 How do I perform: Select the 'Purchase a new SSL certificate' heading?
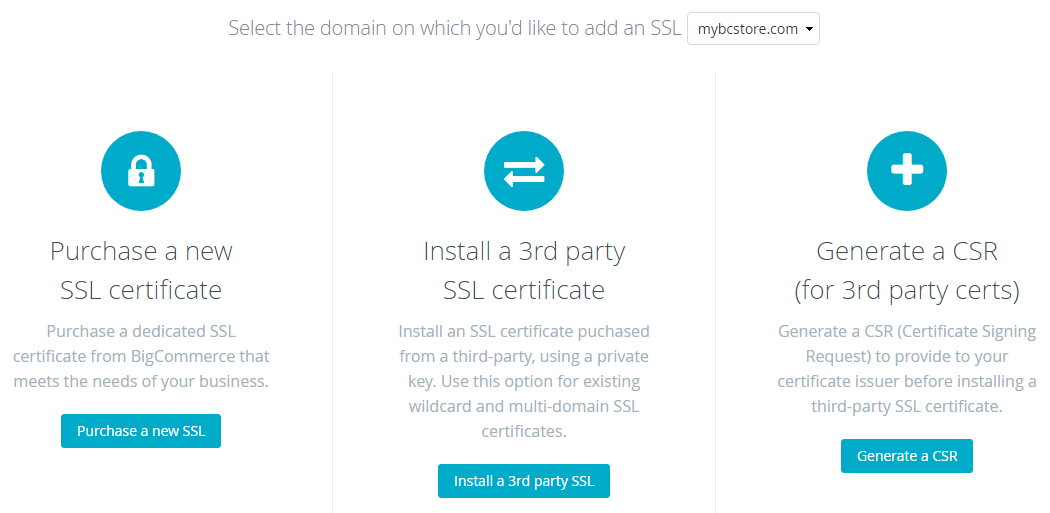[x=141, y=271]
